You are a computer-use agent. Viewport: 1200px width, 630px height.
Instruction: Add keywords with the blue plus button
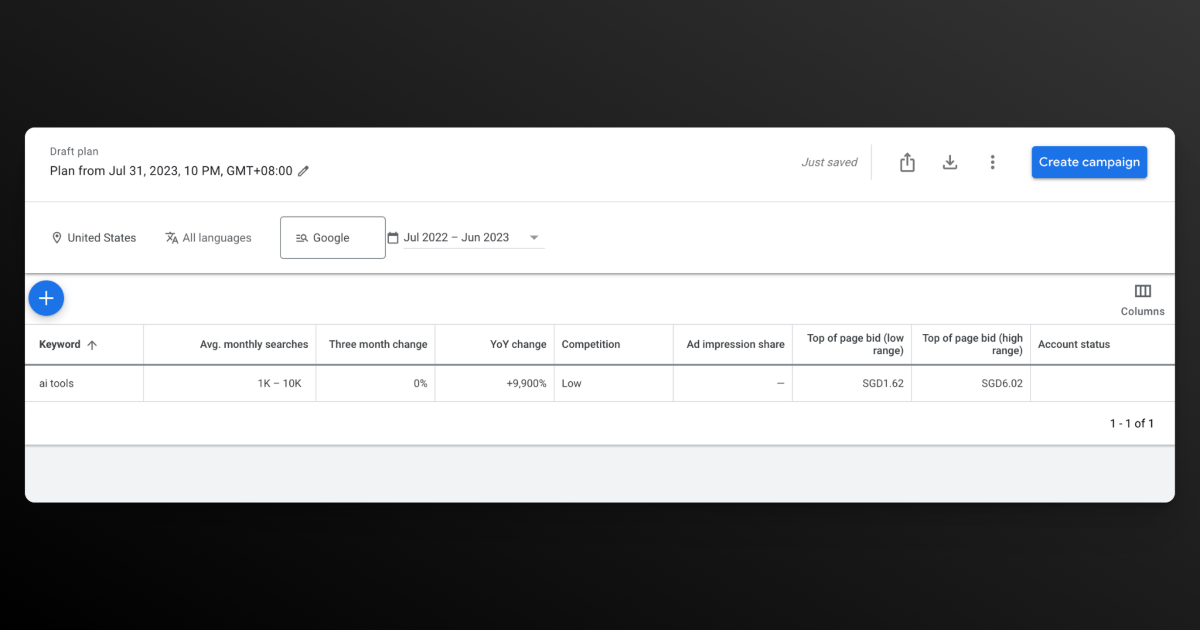point(46,298)
